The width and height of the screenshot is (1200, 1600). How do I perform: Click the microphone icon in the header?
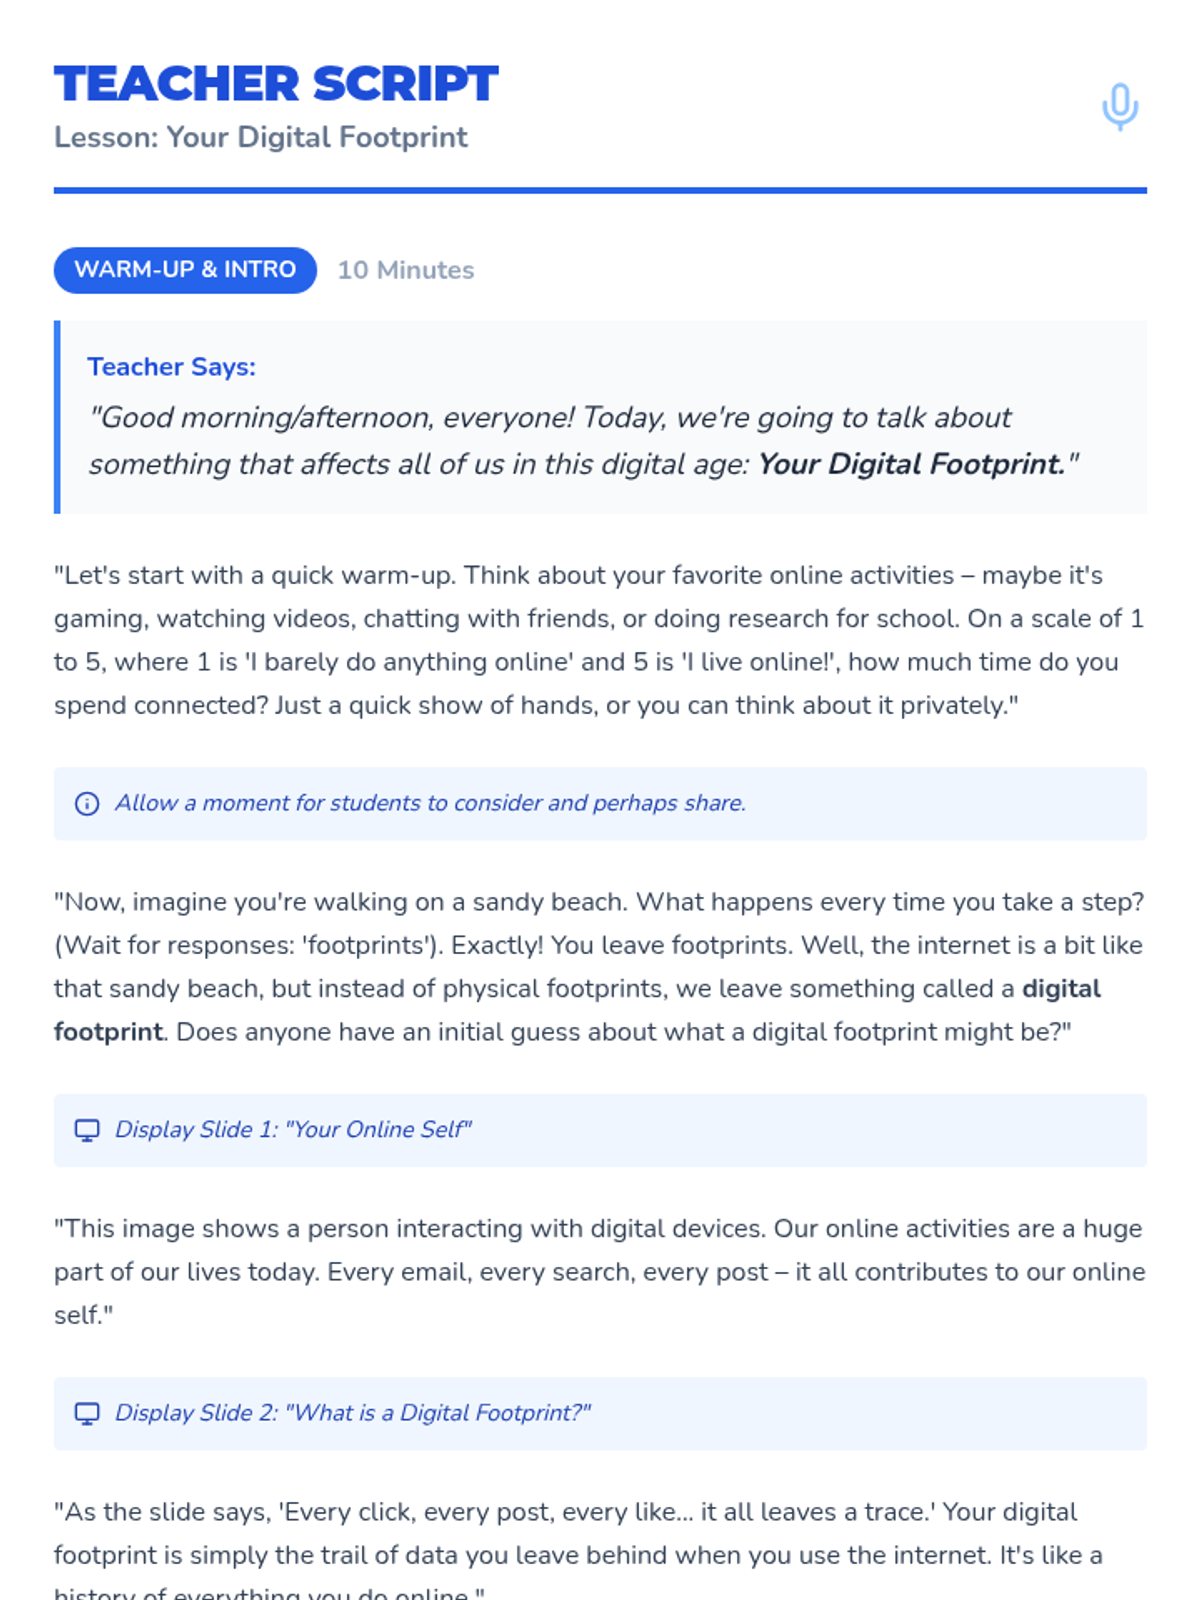pos(1120,106)
